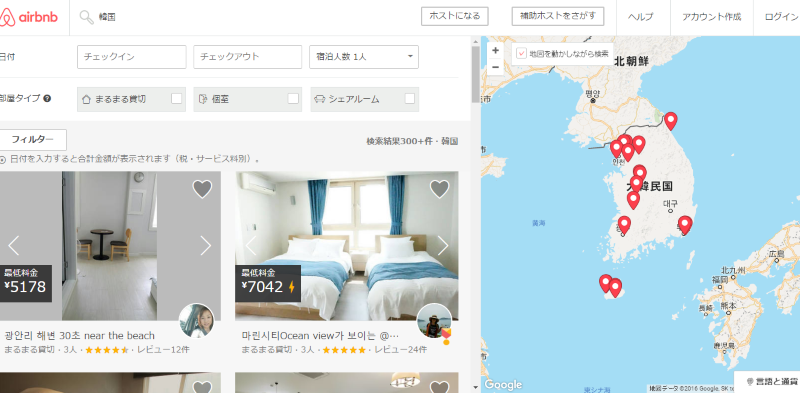Open the Airbnb logo home link

[29, 17]
